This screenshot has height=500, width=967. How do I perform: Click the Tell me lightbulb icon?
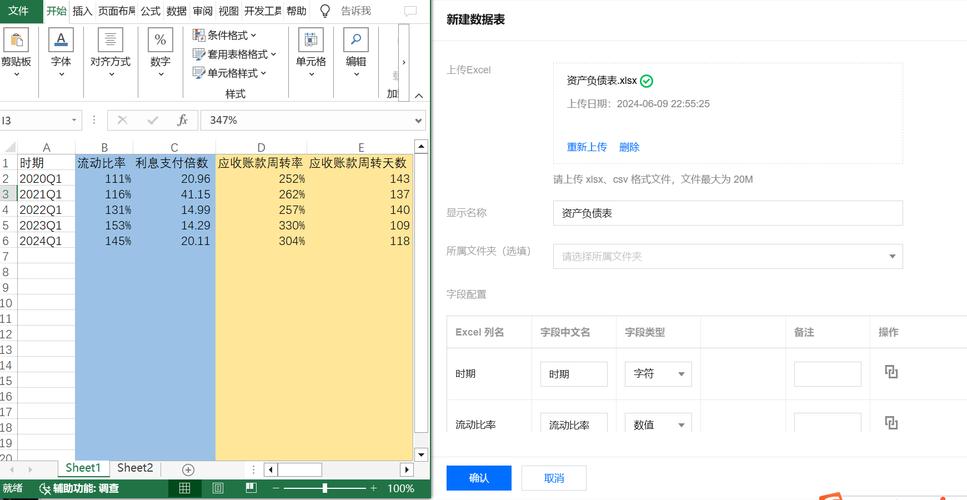pos(325,10)
